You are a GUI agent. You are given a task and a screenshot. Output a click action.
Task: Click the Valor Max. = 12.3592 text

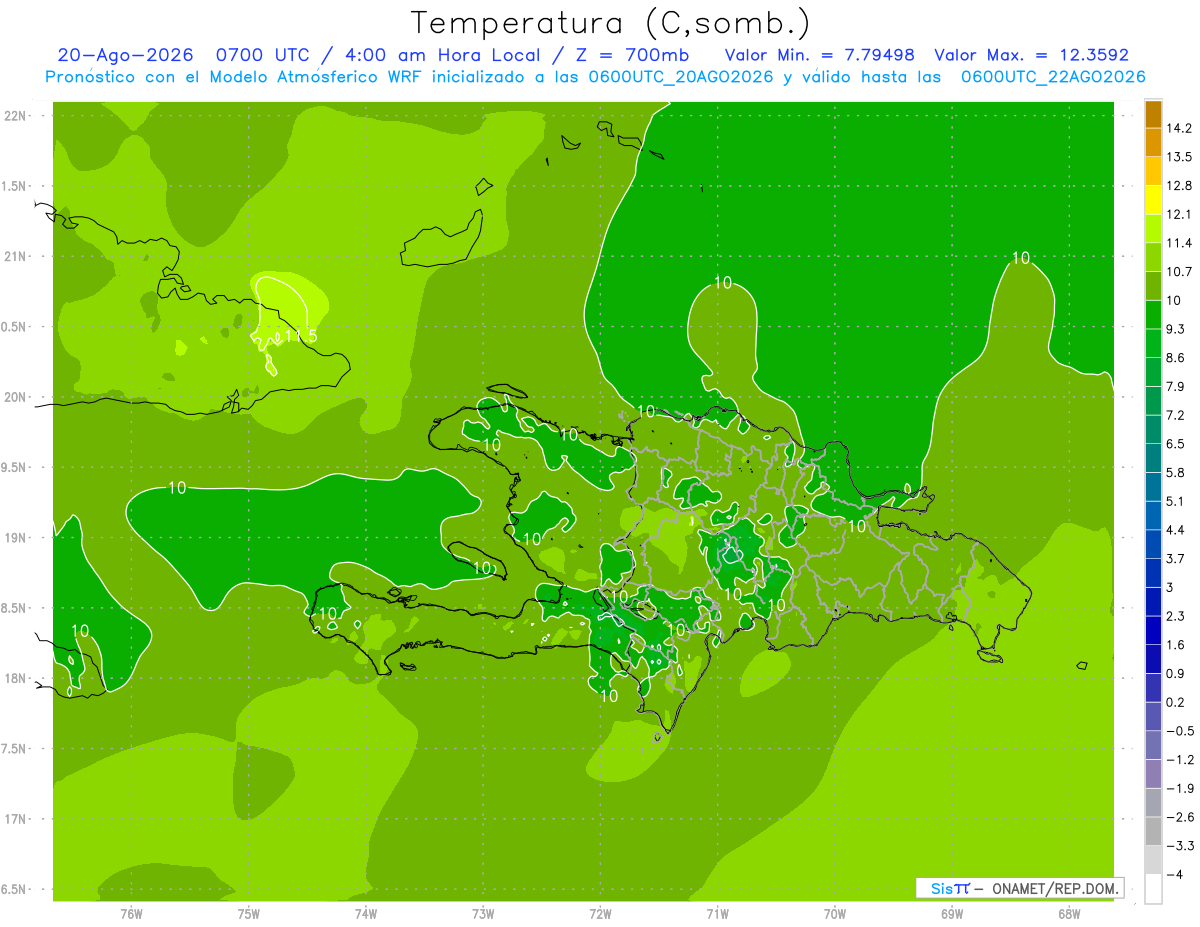tap(1031, 55)
